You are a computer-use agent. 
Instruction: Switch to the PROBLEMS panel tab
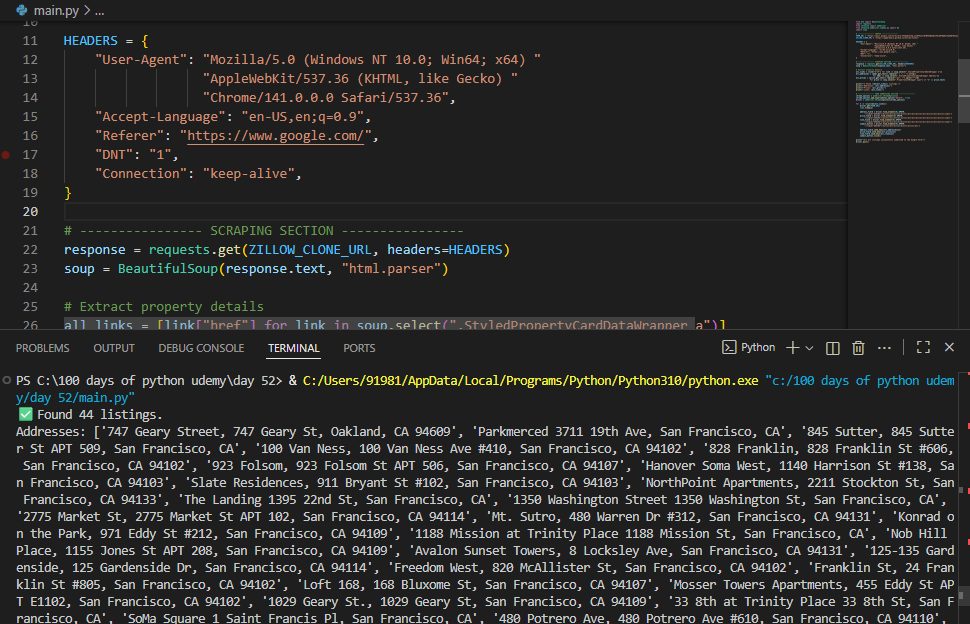[43, 348]
